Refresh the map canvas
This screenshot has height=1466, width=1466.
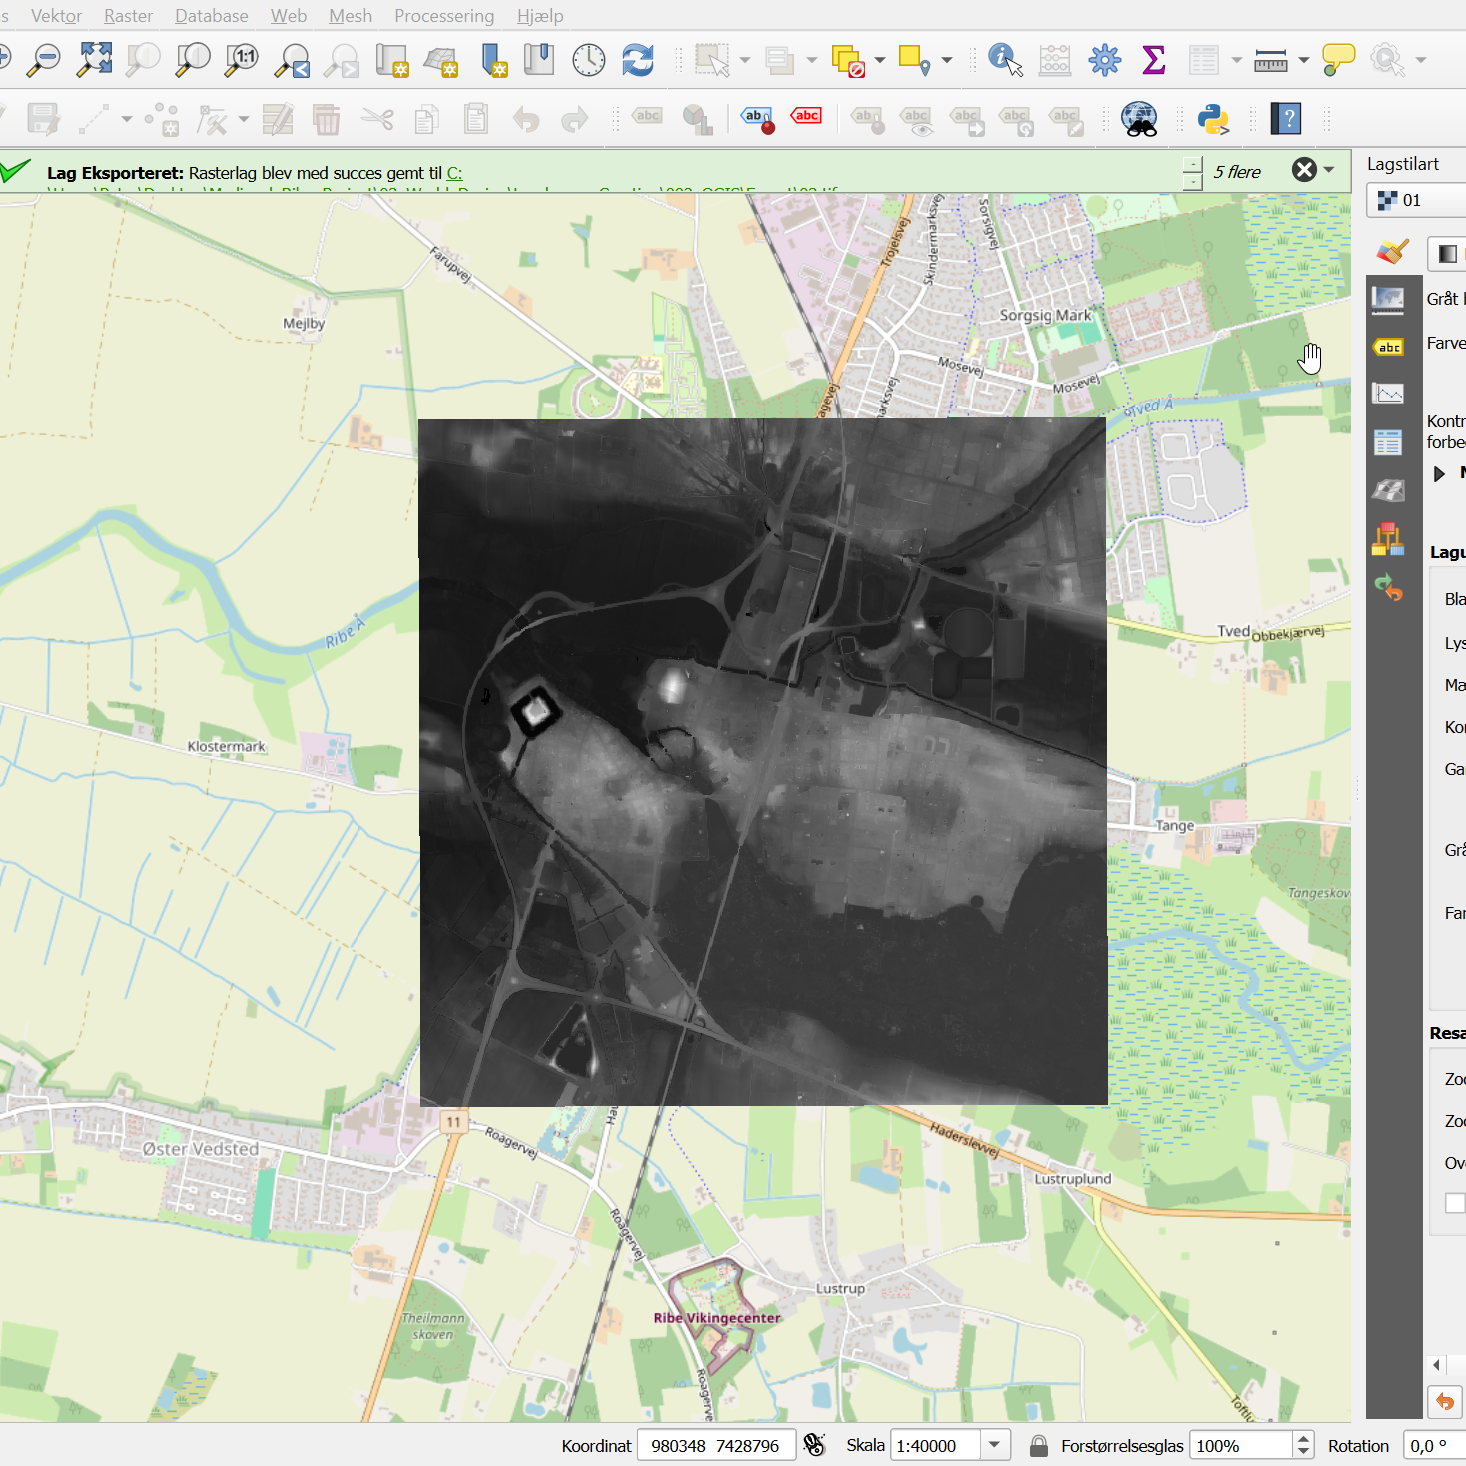638,60
